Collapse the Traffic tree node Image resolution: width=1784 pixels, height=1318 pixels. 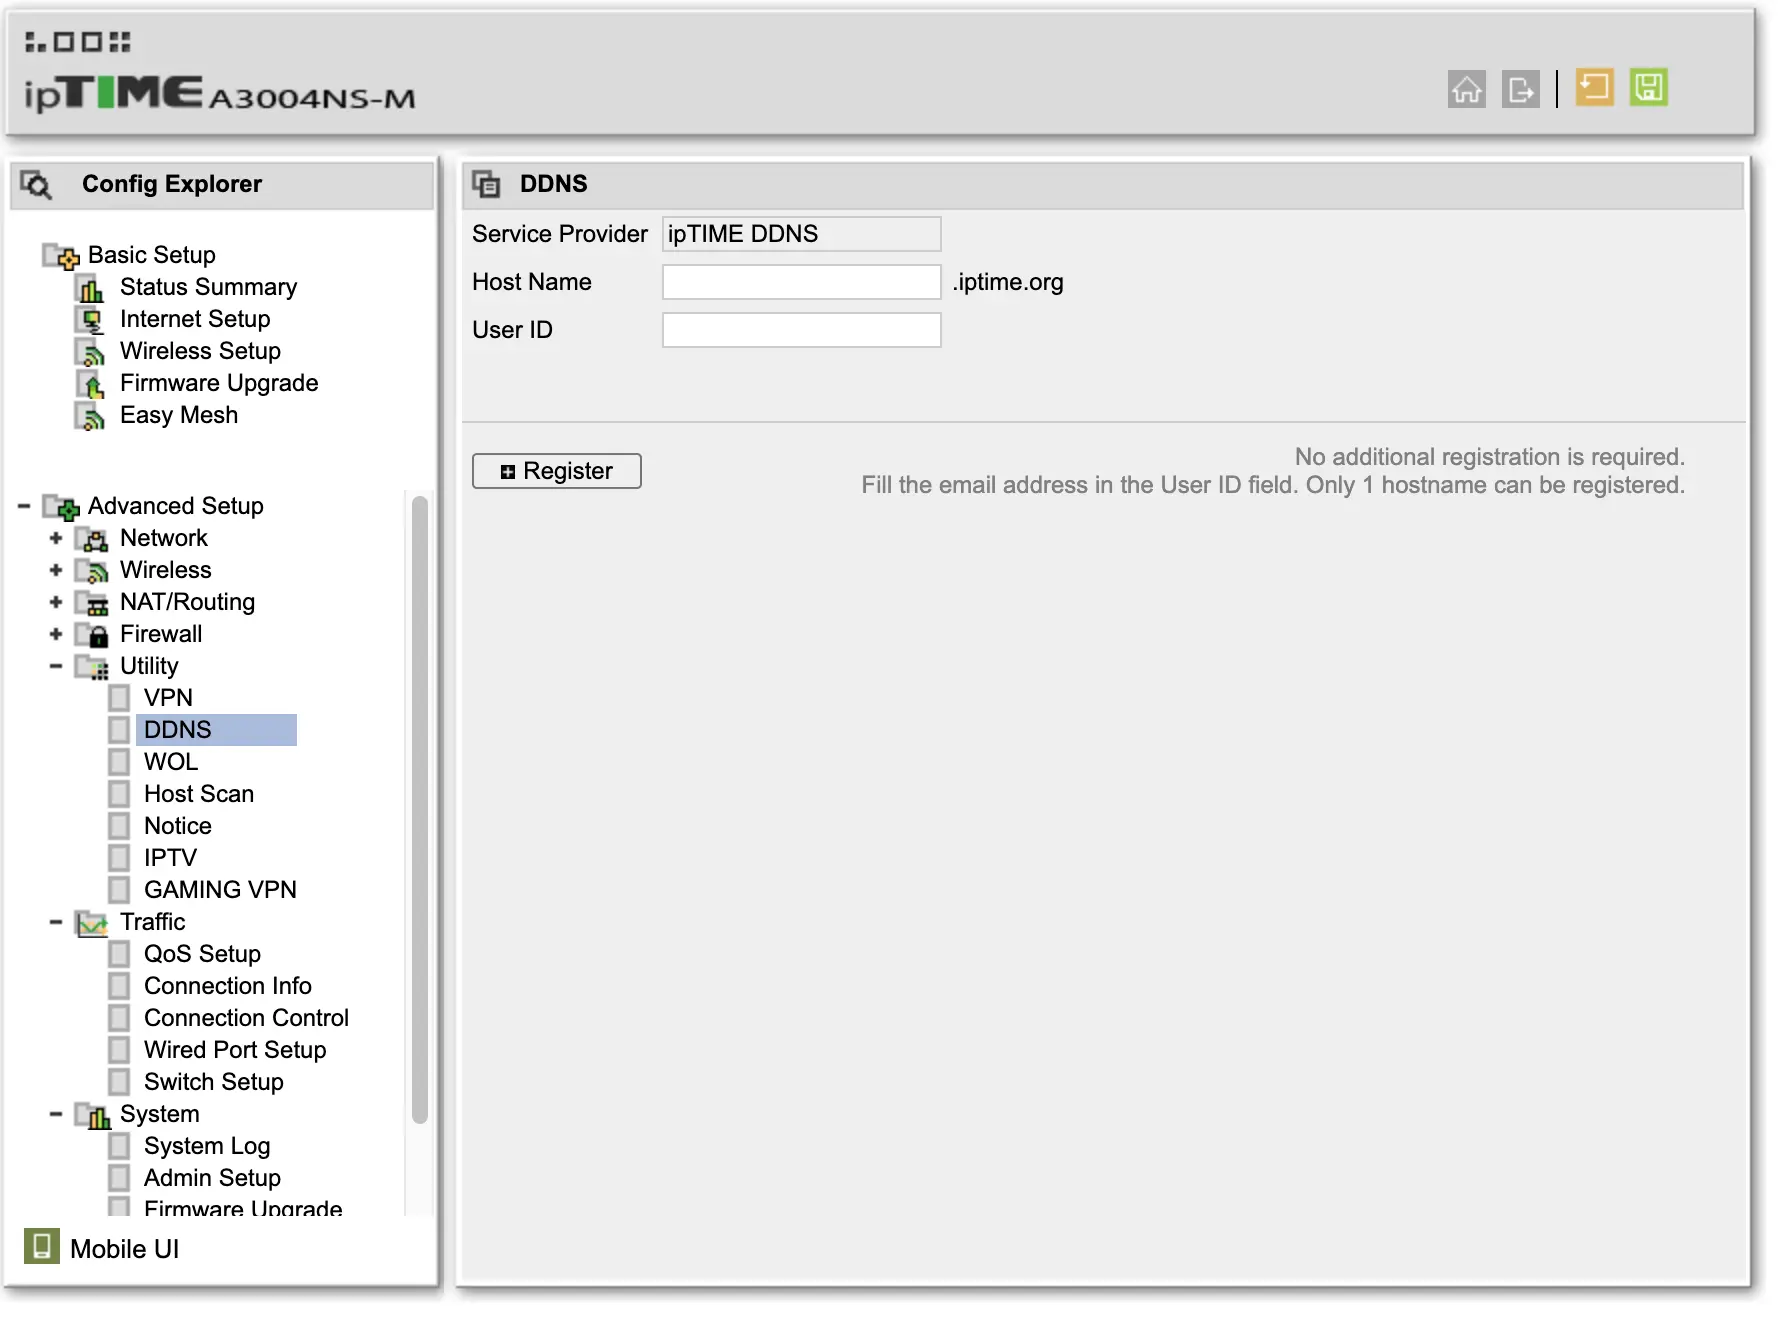(56, 922)
